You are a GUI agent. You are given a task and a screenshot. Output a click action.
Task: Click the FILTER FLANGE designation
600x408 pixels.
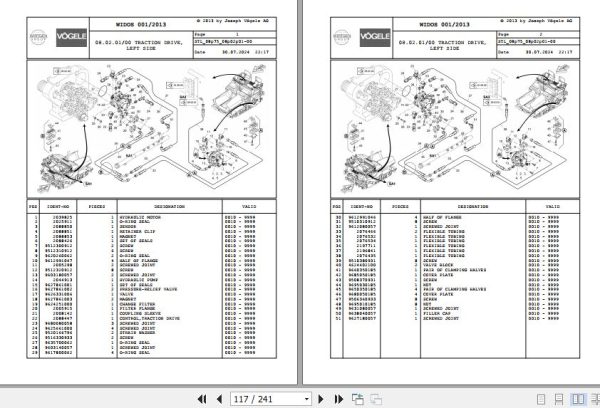click(x=137, y=308)
